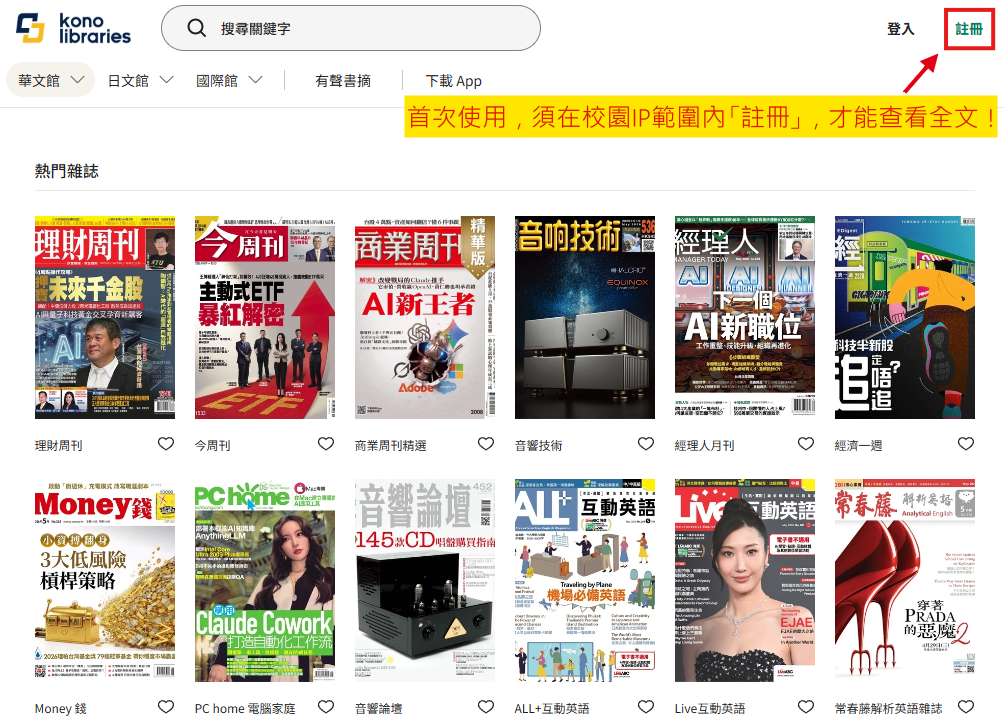Favorite 經理人月刊 with heart icon

(806, 444)
